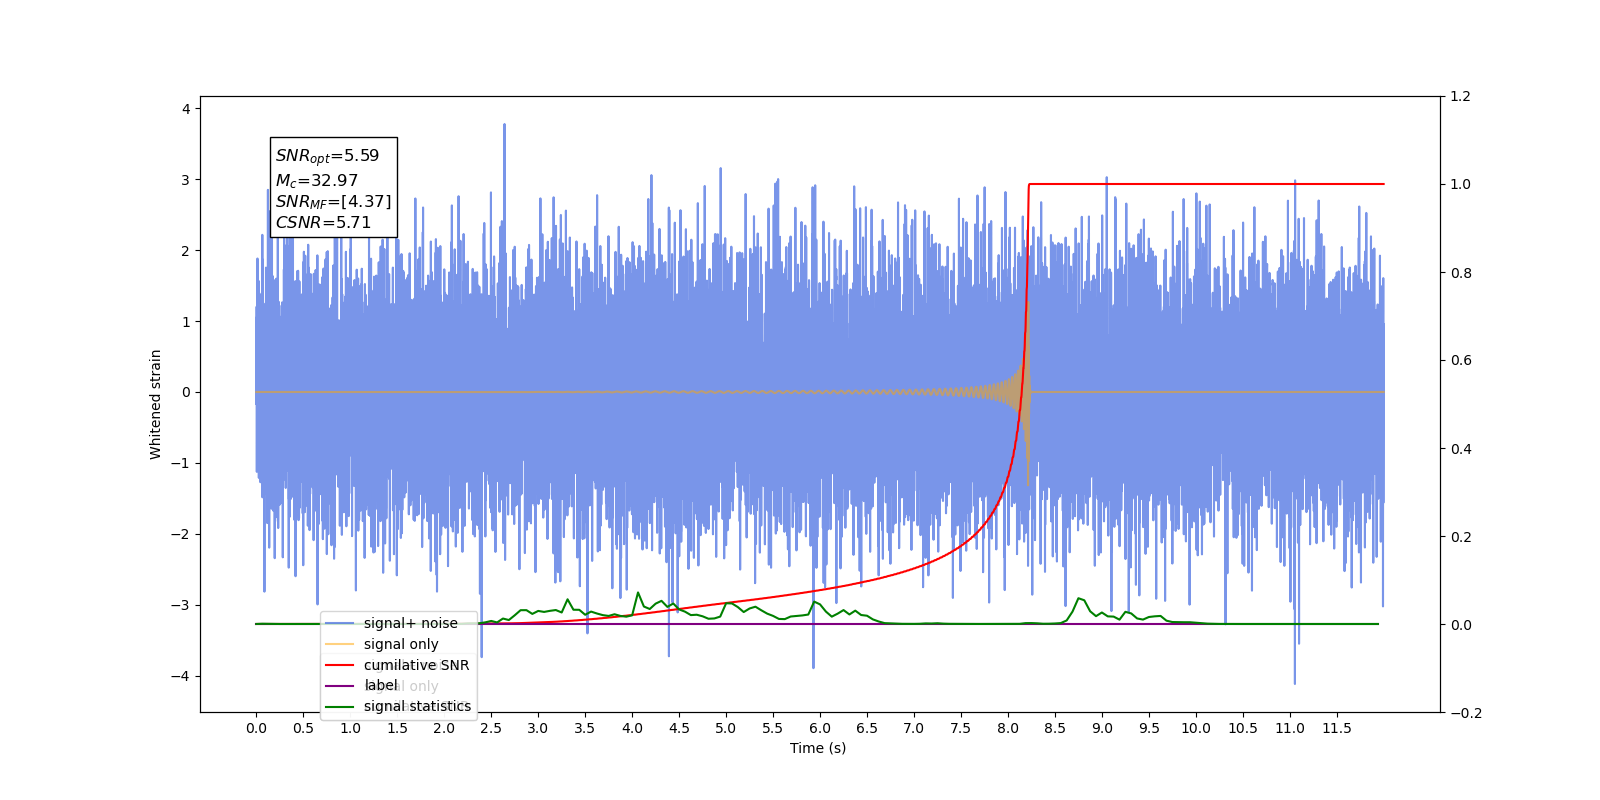Click the 8.0 tick on the time axis
This screenshot has width=1600, height=800.
tap(1008, 728)
